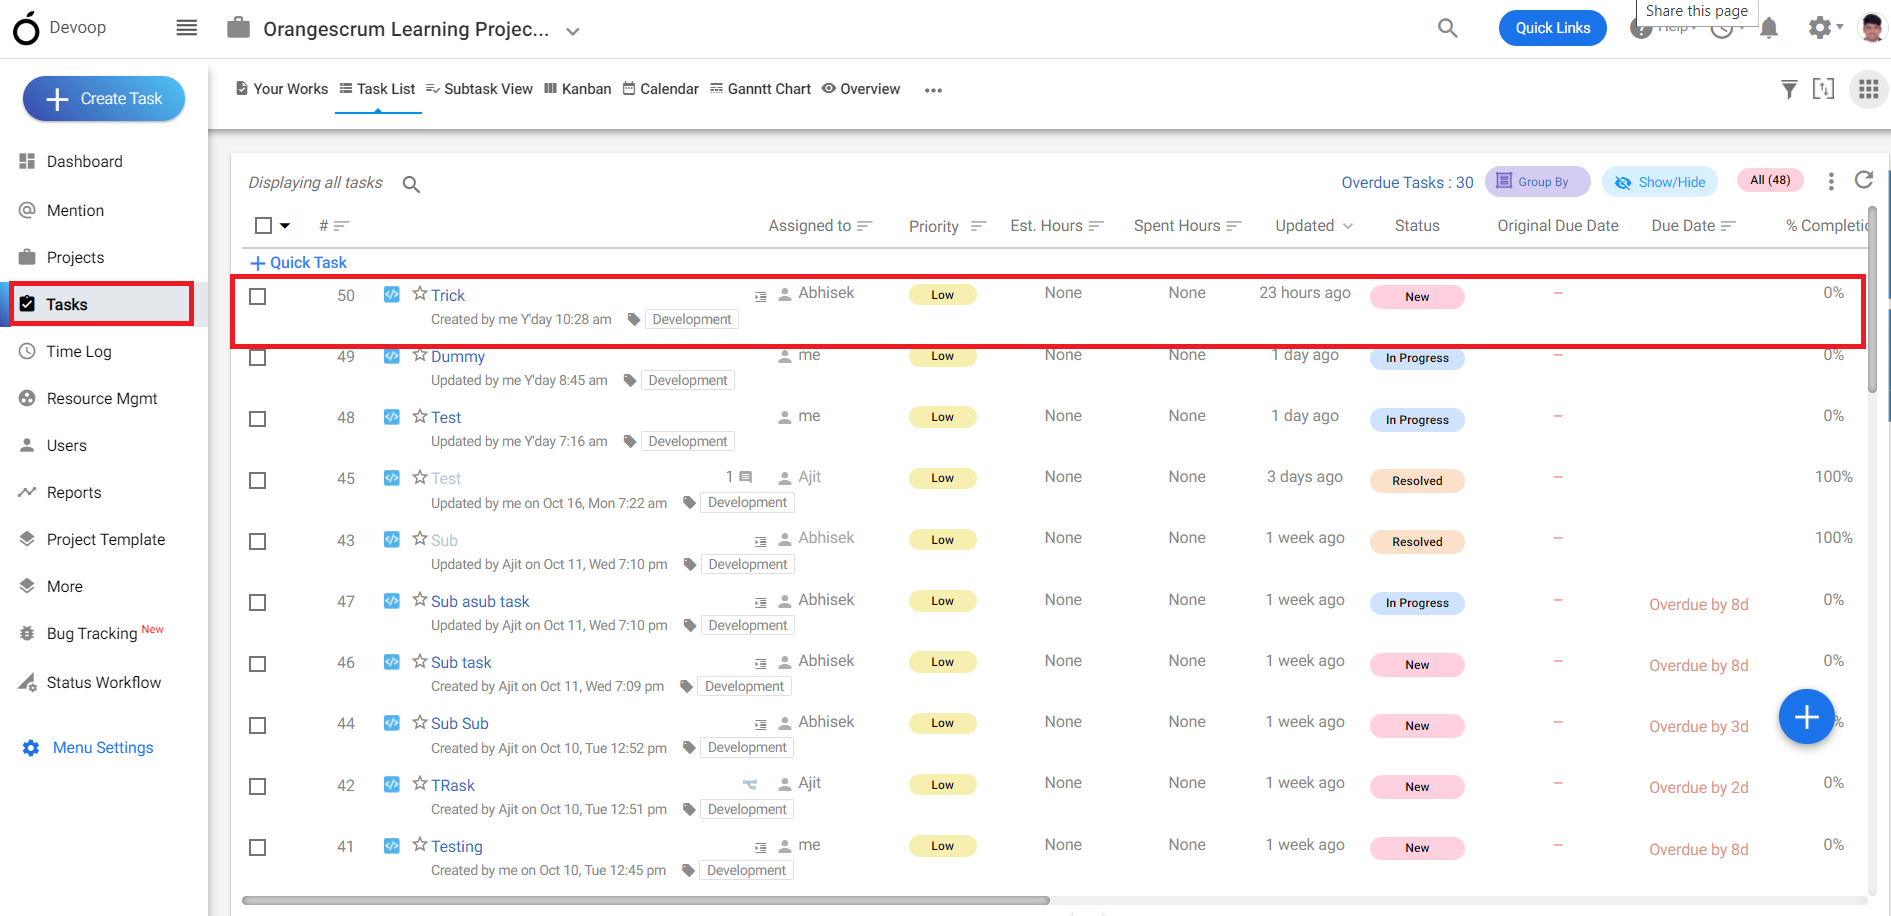Image resolution: width=1891 pixels, height=916 pixels.
Task: Open the notifications bell
Action: pyautogui.click(x=1769, y=28)
